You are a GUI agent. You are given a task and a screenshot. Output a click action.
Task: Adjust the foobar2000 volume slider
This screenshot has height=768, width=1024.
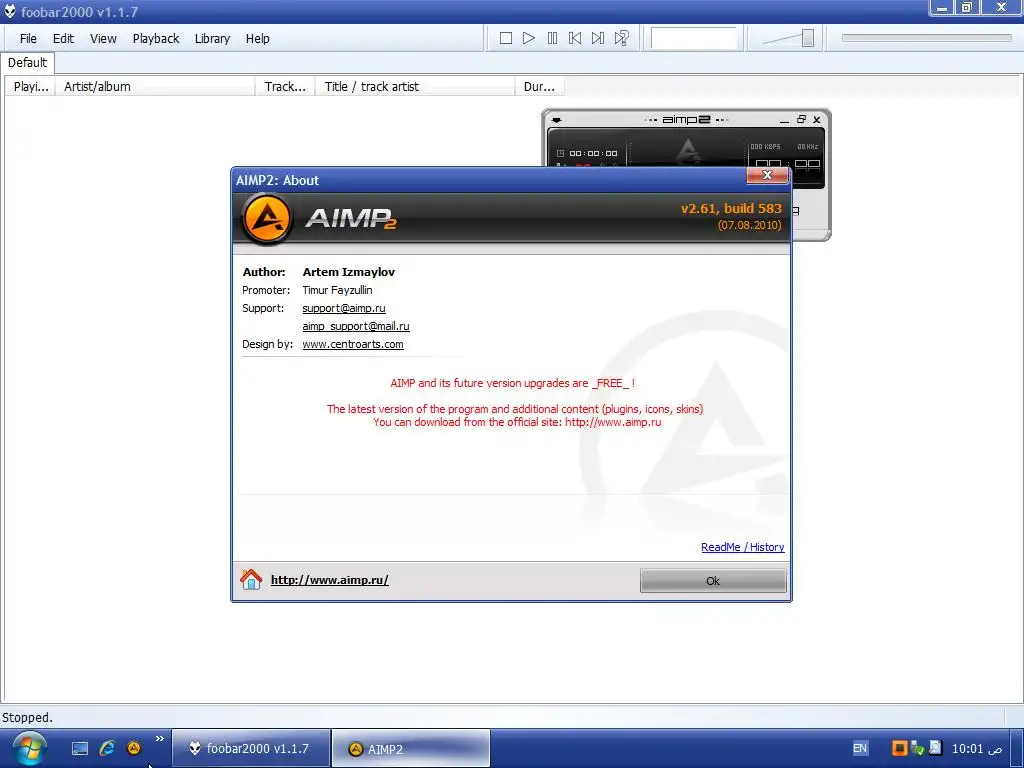(788, 39)
